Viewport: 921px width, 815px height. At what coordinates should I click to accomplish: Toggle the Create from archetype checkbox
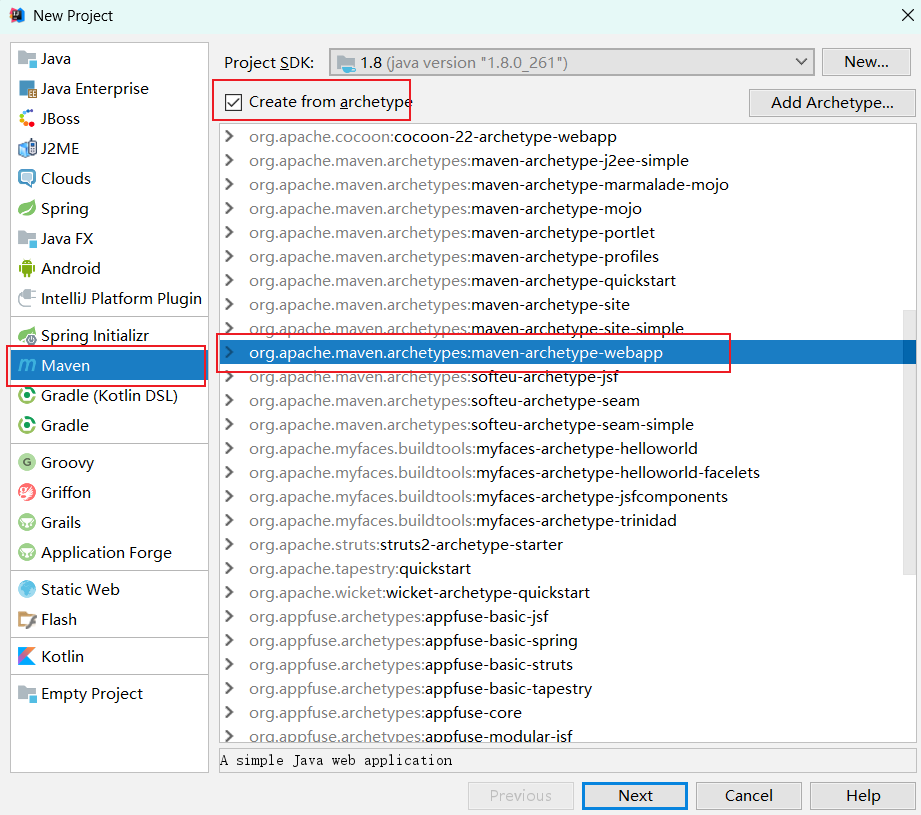pos(233,102)
